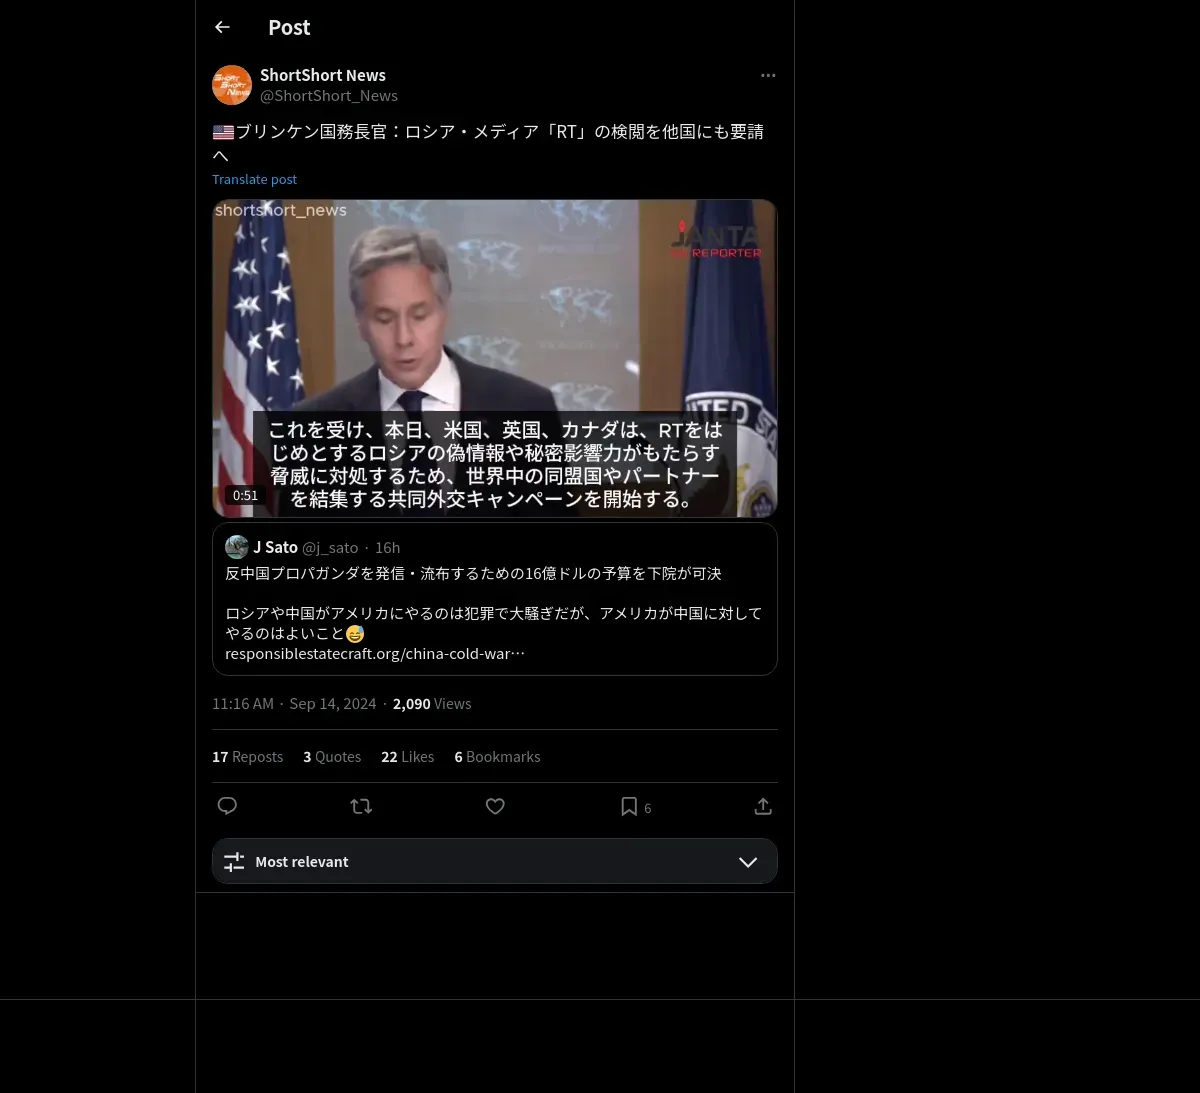Viewport: 1200px width, 1093px height.
Task: Show the 22 Likes list
Action: pos(408,757)
